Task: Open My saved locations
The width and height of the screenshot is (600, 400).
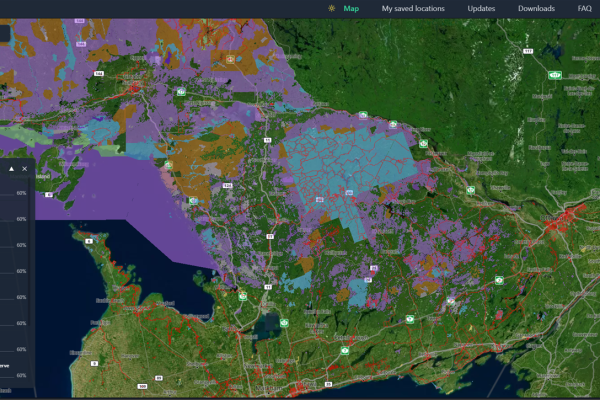Action: click(x=413, y=9)
